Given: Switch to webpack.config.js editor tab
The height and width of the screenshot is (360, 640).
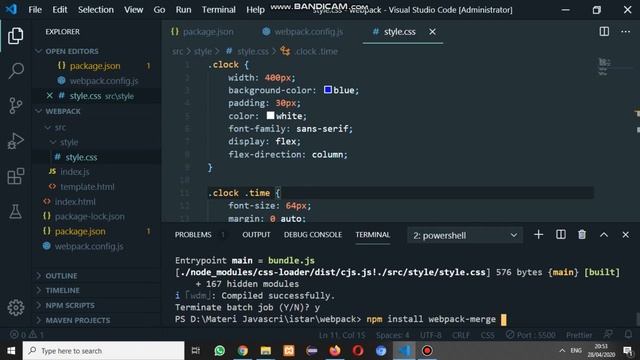Looking at the screenshot, I should tap(303, 31).
